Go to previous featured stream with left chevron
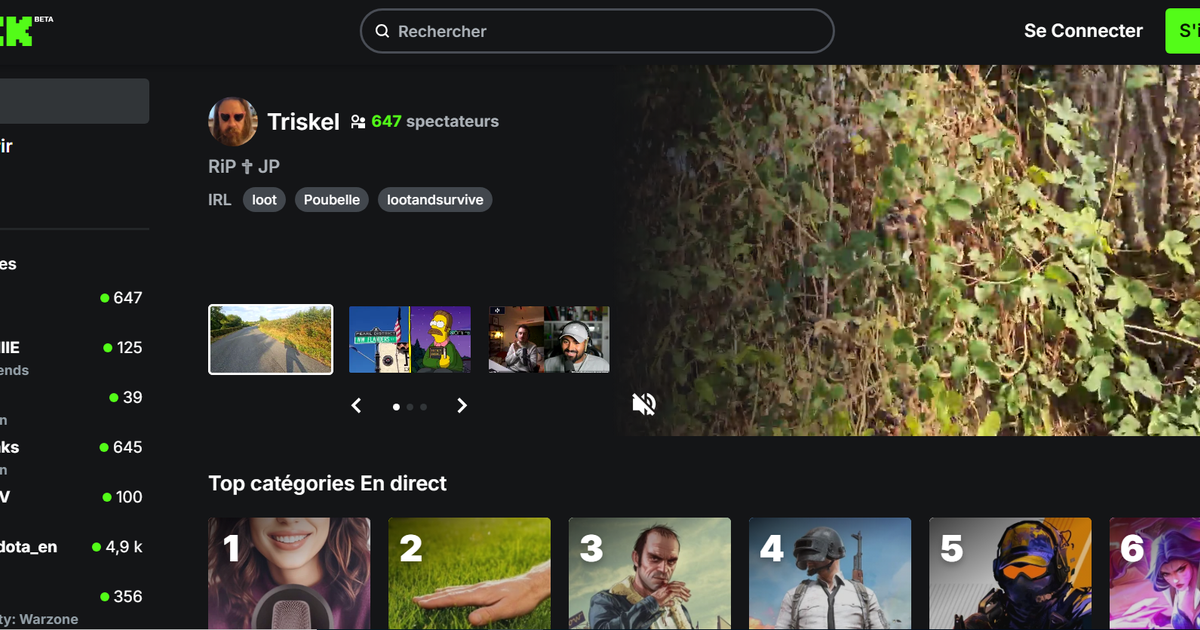1200x630 pixels. [356, 406]
